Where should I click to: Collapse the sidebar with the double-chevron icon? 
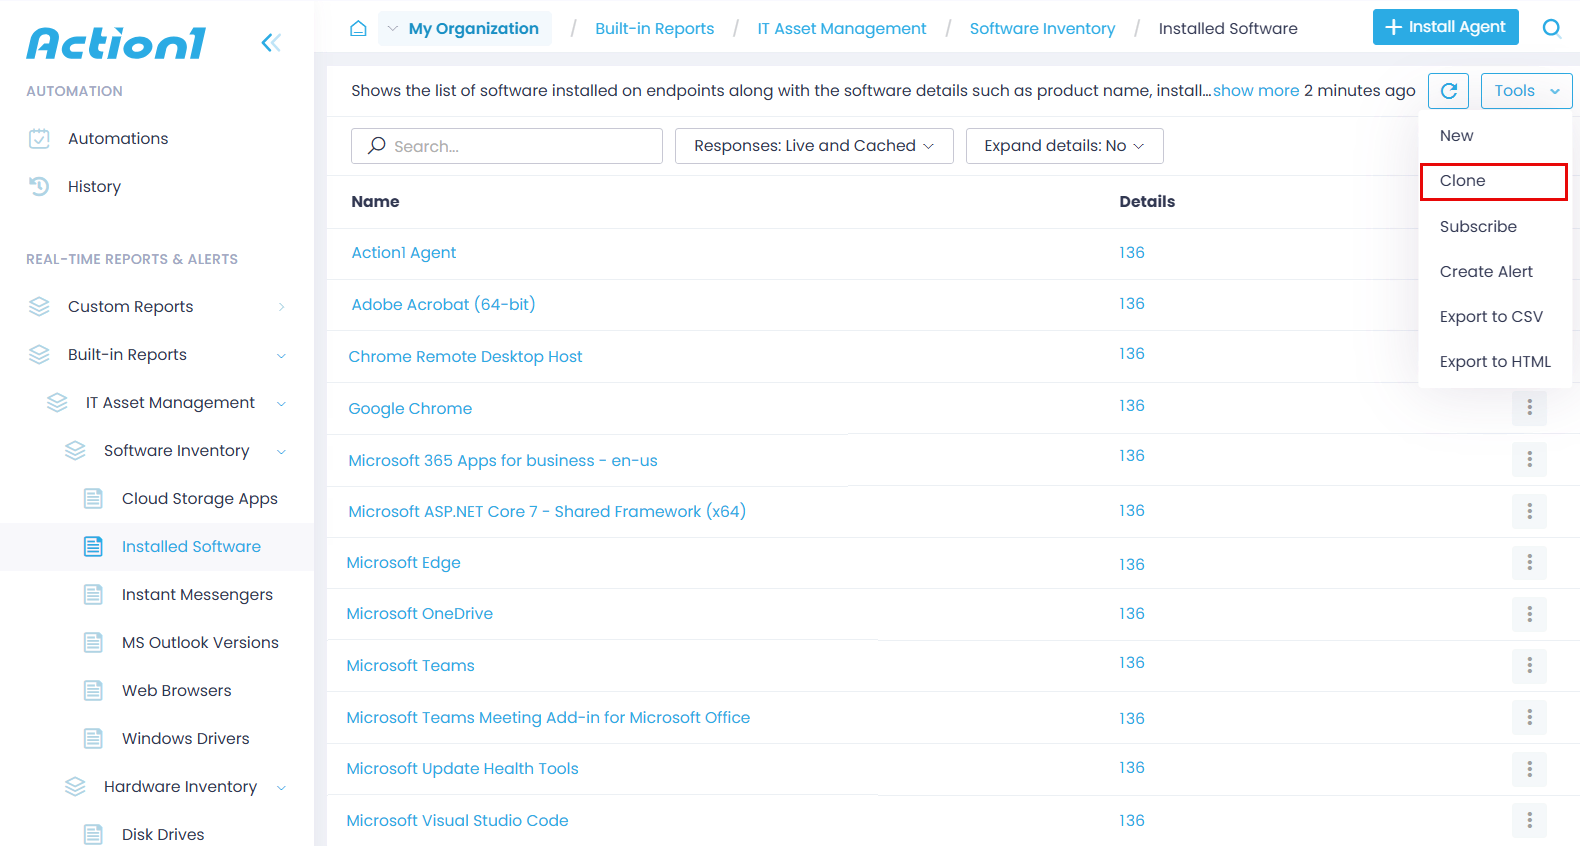(x=270, y=42)
